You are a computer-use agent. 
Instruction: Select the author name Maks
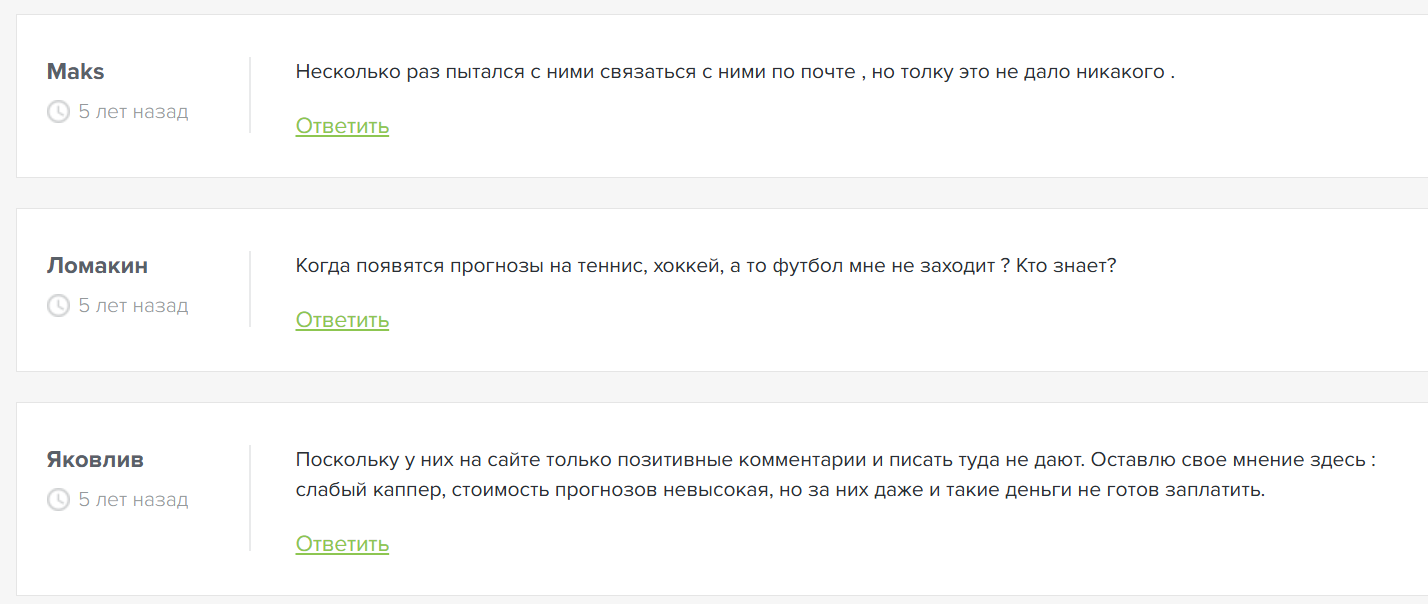pyautogui.click(x=76, y=71)
